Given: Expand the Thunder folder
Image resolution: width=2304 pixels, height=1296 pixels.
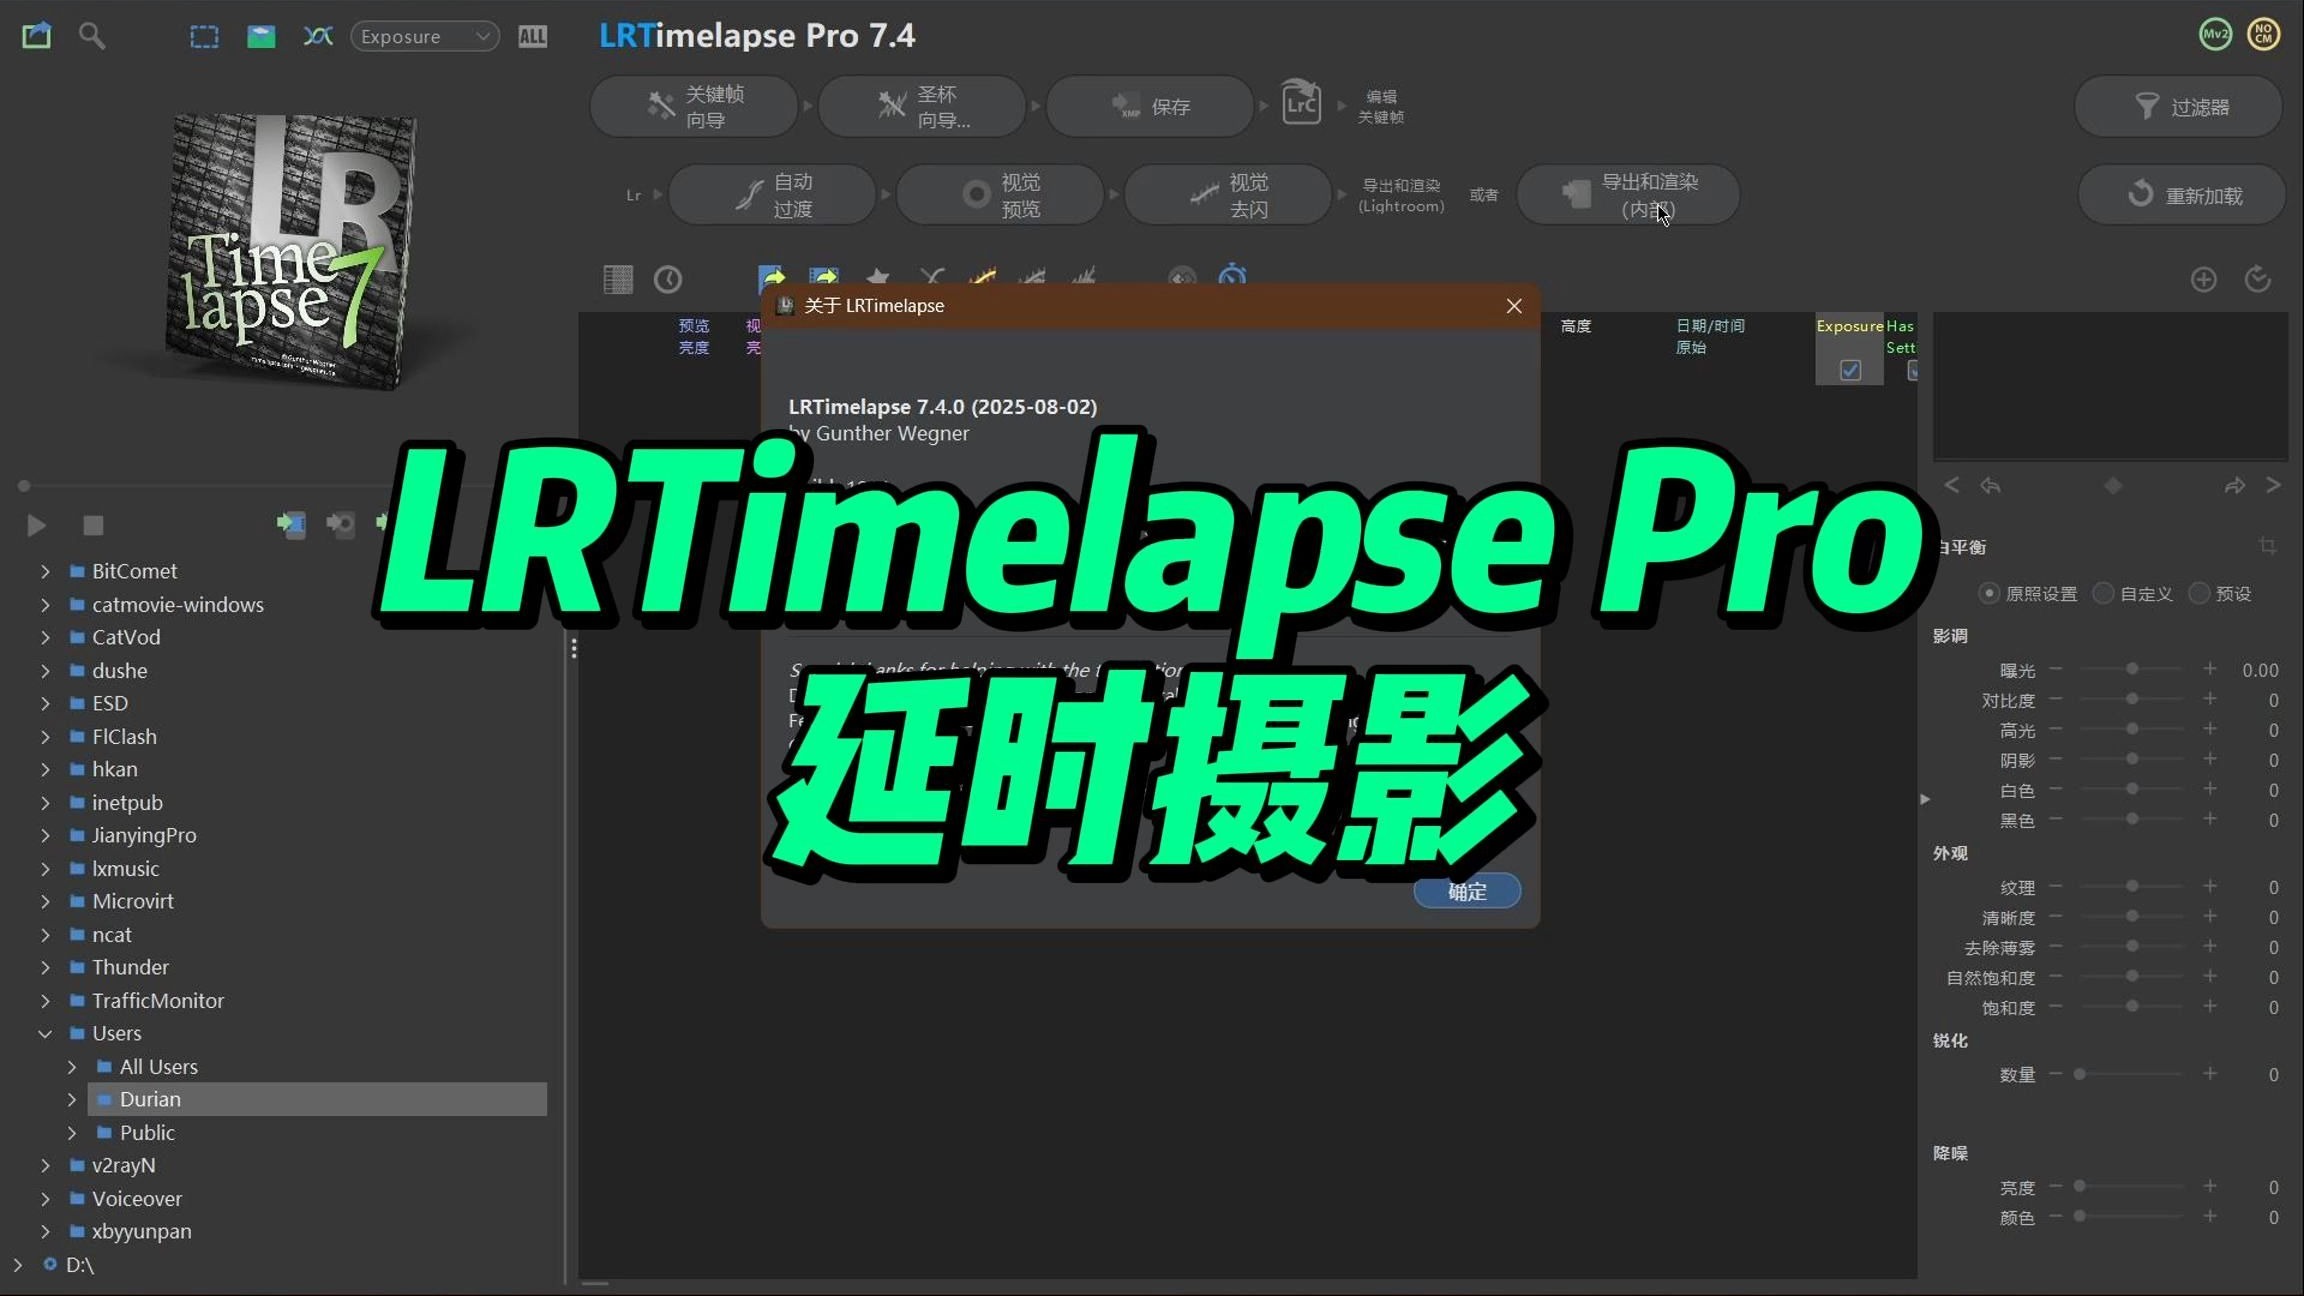Looking at the screenshot, I should [45, 967].
